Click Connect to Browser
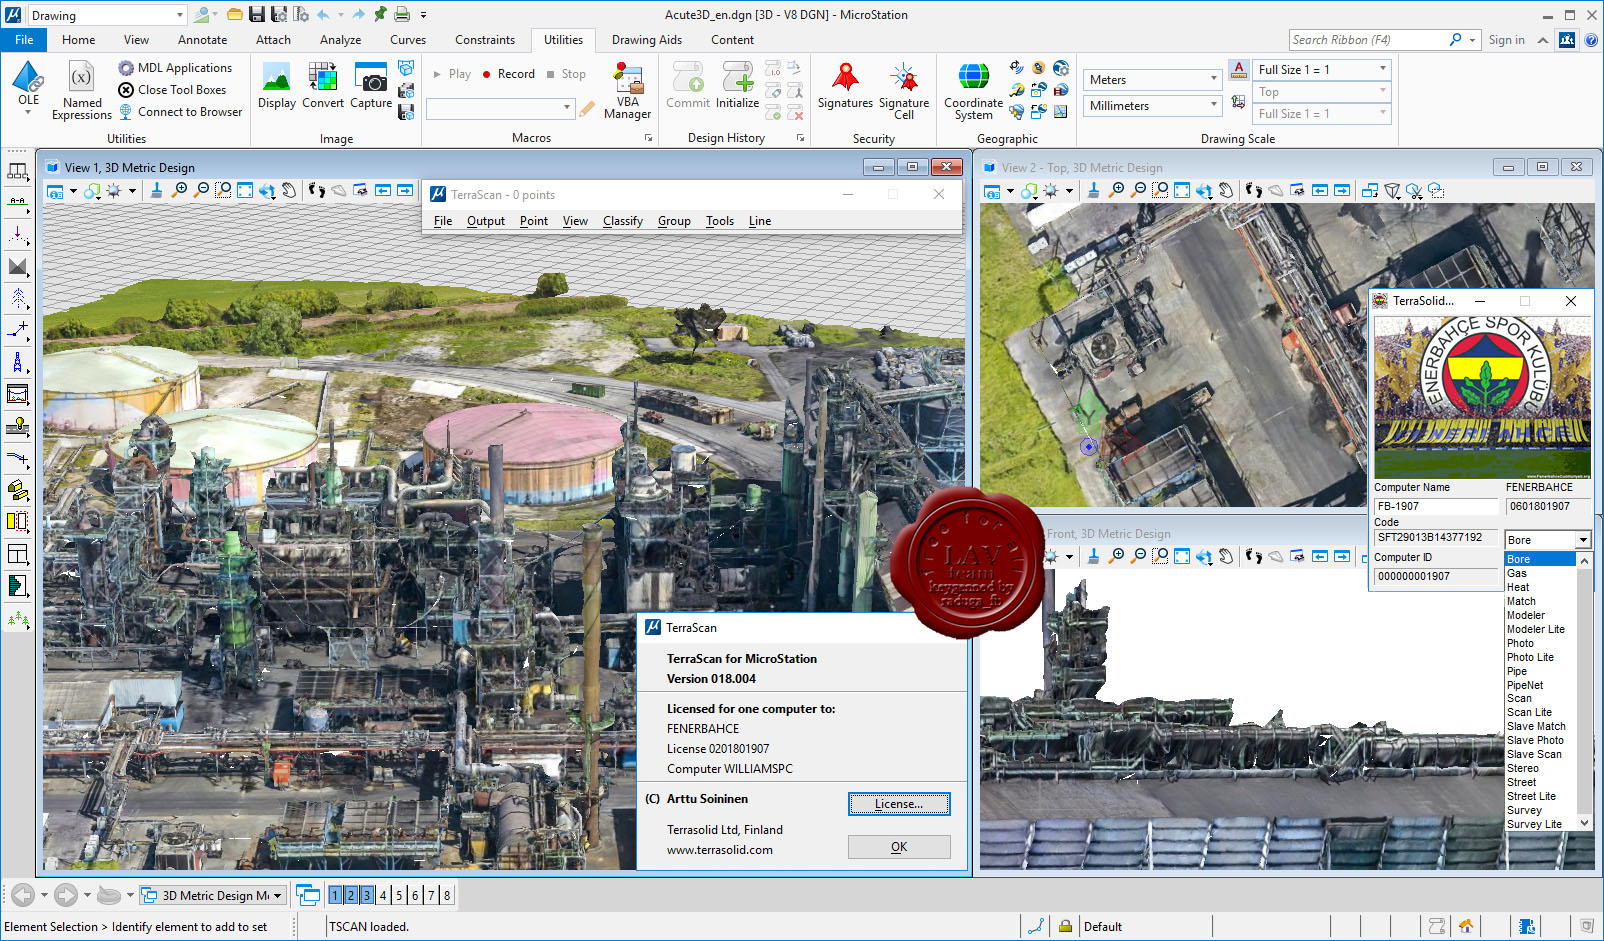Image resolution: width=1604 pixels, height=941 pixels. click(180, 112)
